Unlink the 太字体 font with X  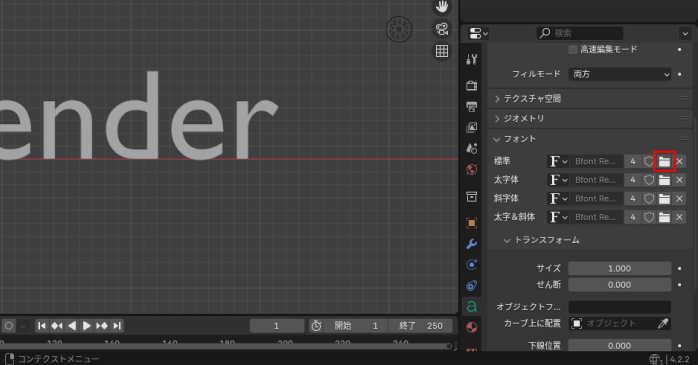click(679, 180)
